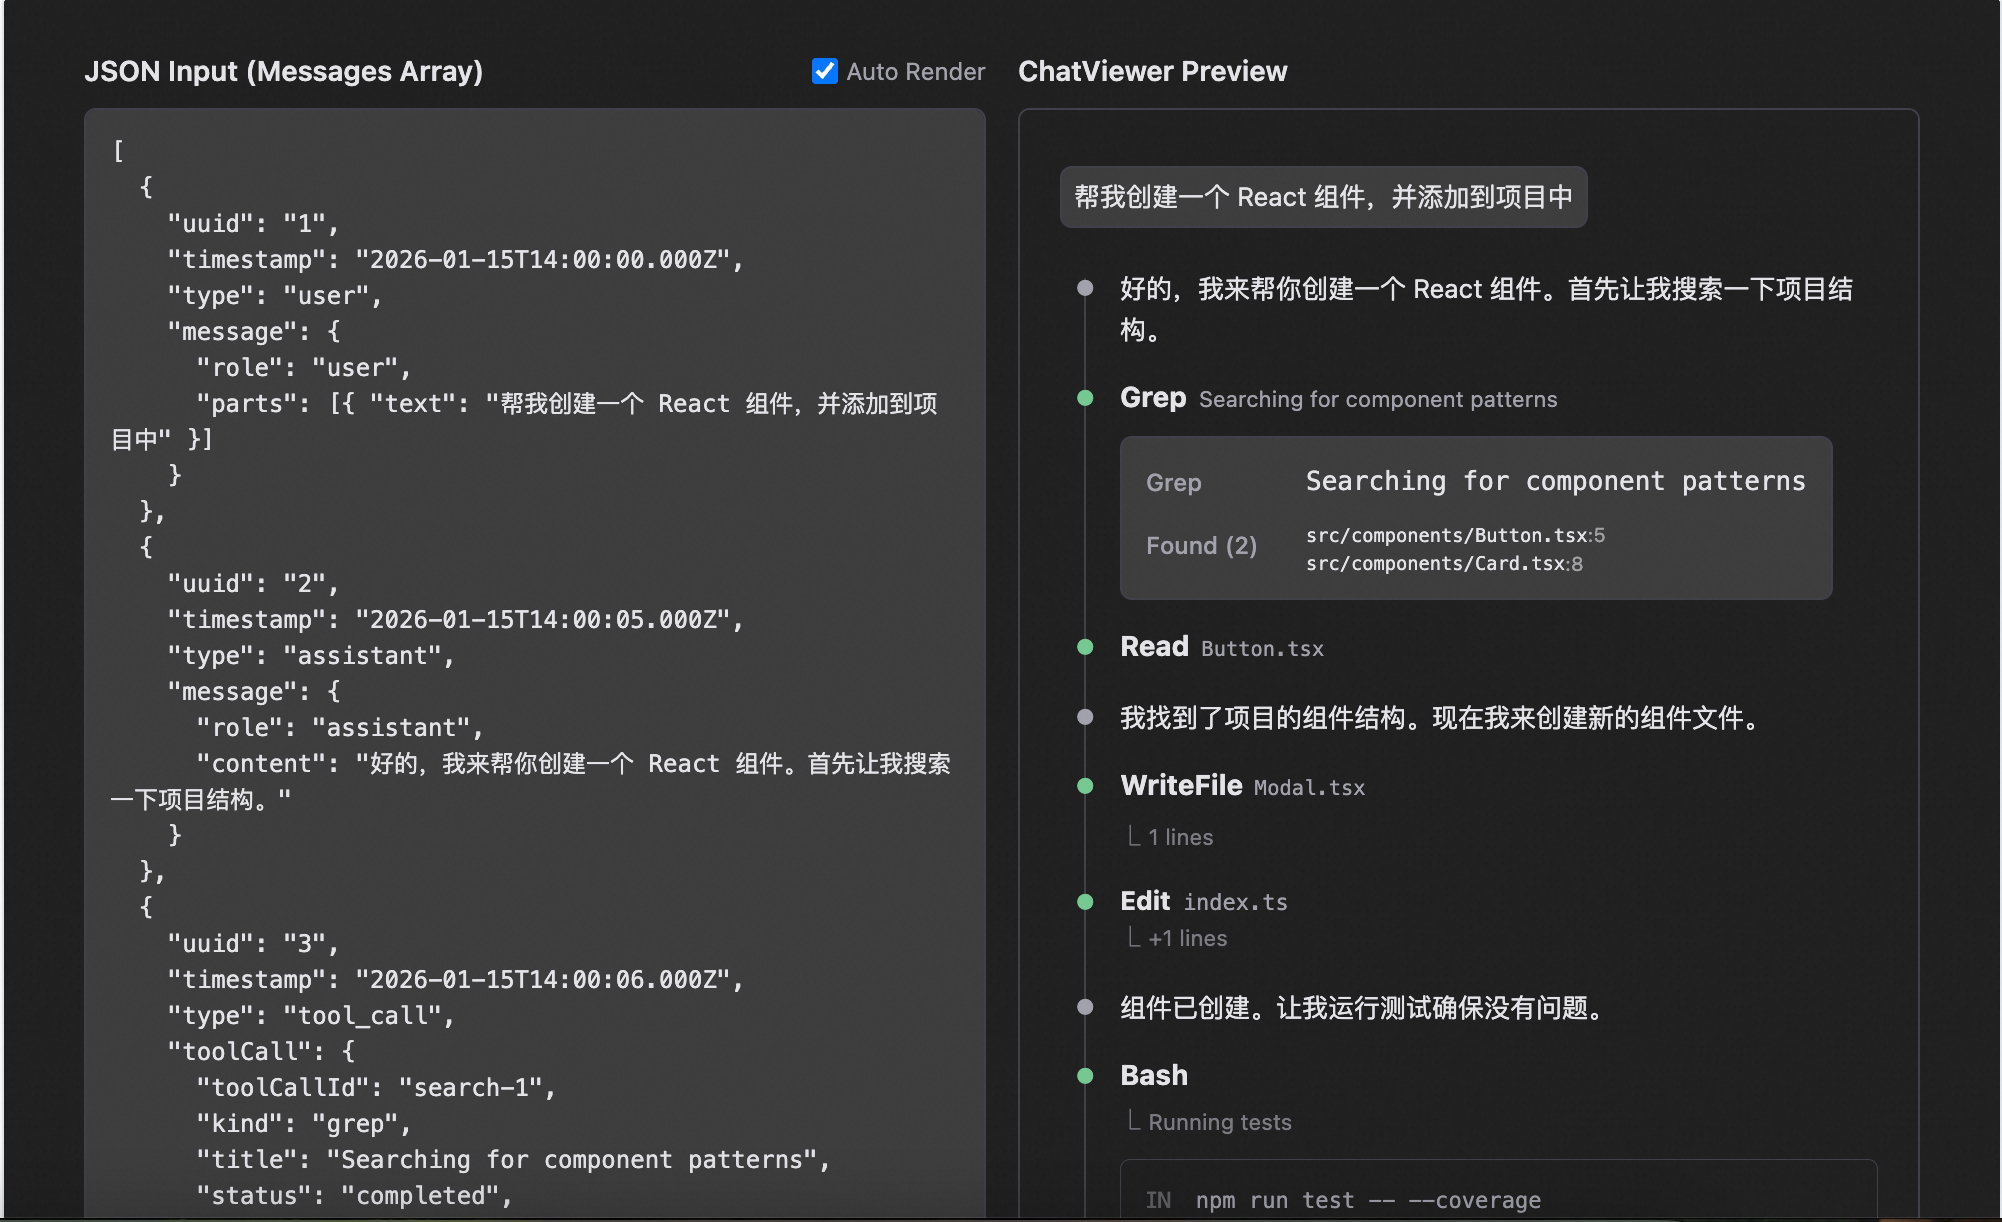Click green status dot beside Read Button.tsx
The height and width of the screenshot is (1222, 2002).
[1085, 647]
